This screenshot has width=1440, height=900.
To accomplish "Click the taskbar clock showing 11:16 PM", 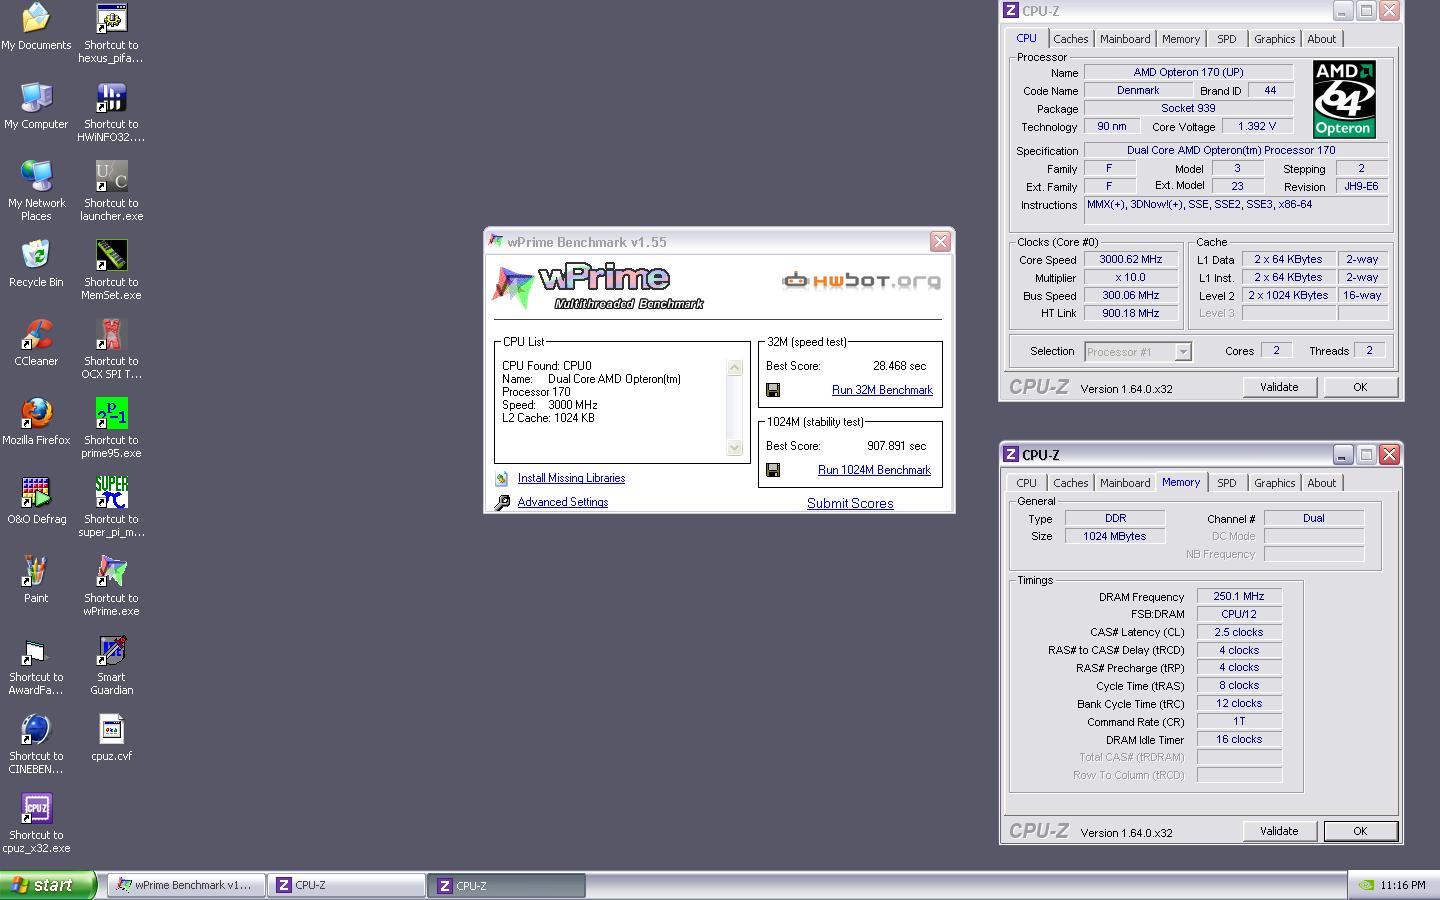I will click(1402, 885).
